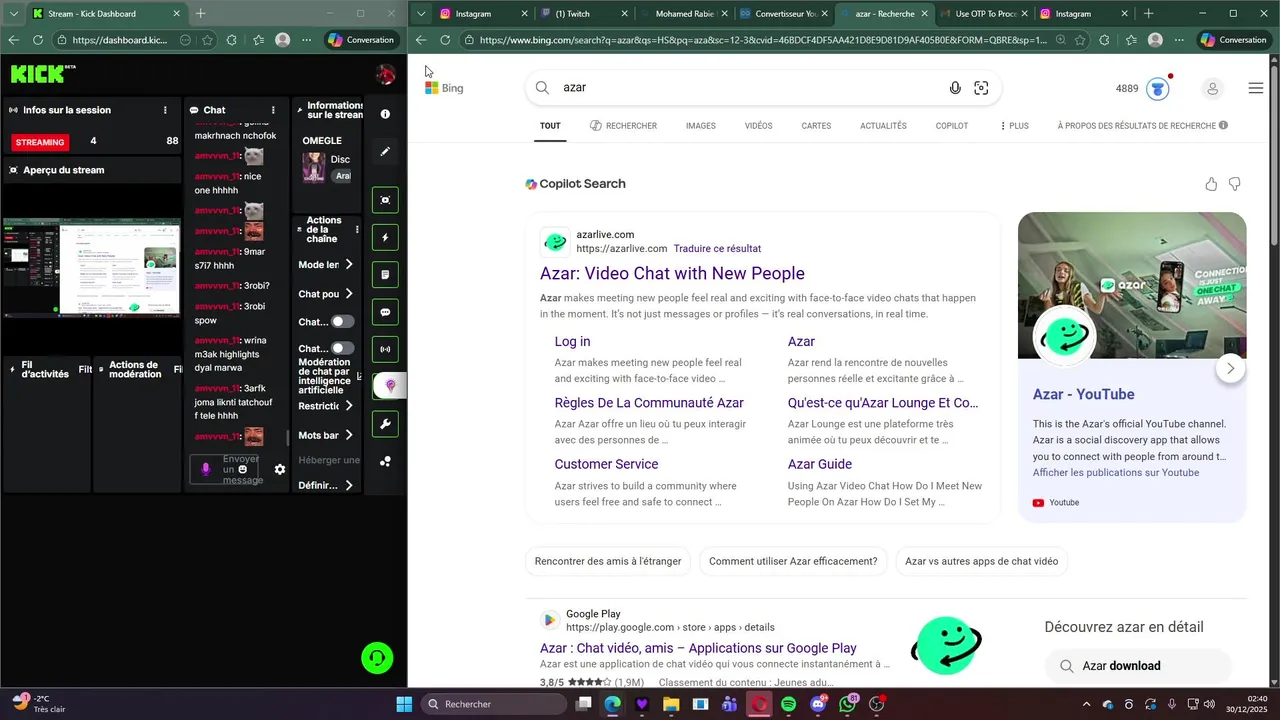Screen dimensions: 1280x720
Task: Click thumbs down on Copilot Search
Action: click(1234, 184)
